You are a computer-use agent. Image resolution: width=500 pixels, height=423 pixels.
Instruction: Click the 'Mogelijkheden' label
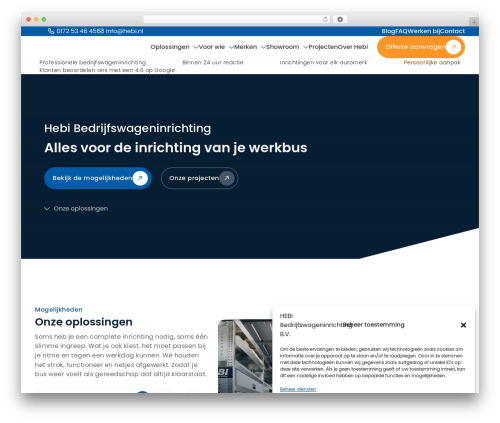tap(59, 310)
